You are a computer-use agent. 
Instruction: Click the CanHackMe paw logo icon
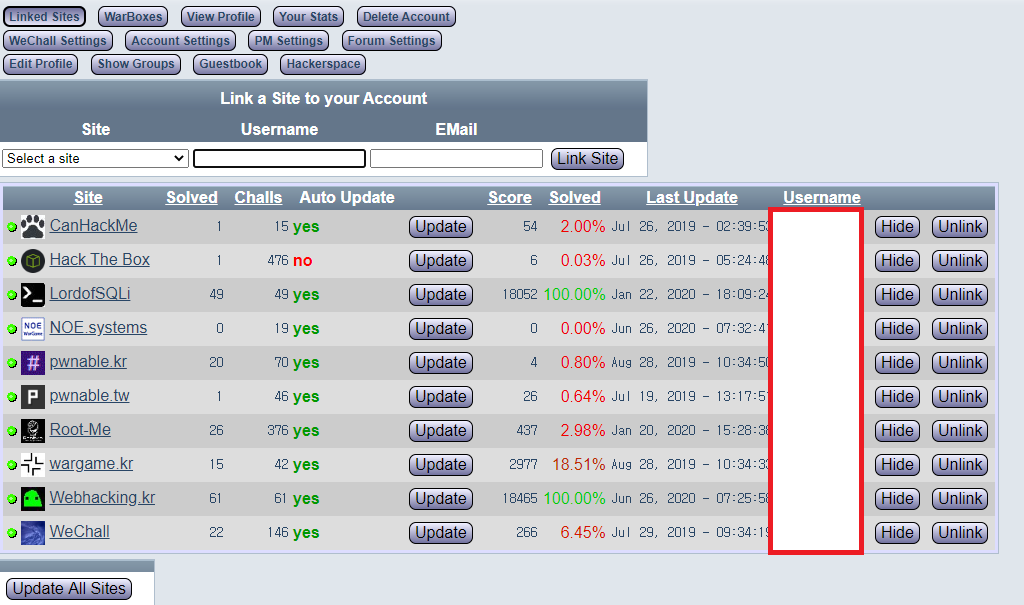[x=33, y=227]
